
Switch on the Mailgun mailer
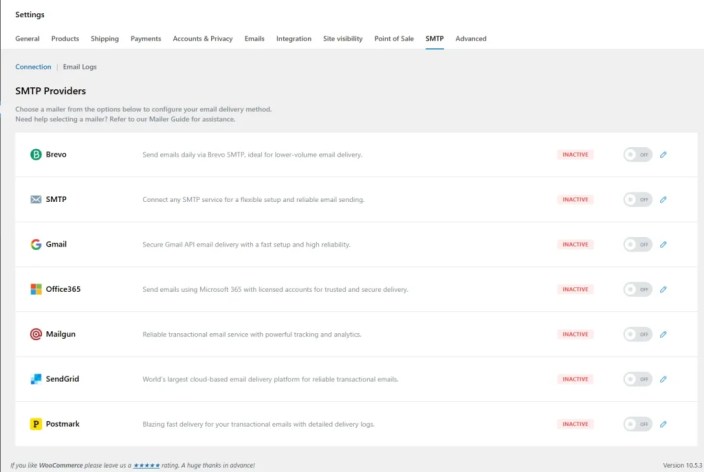pos(638,334)
